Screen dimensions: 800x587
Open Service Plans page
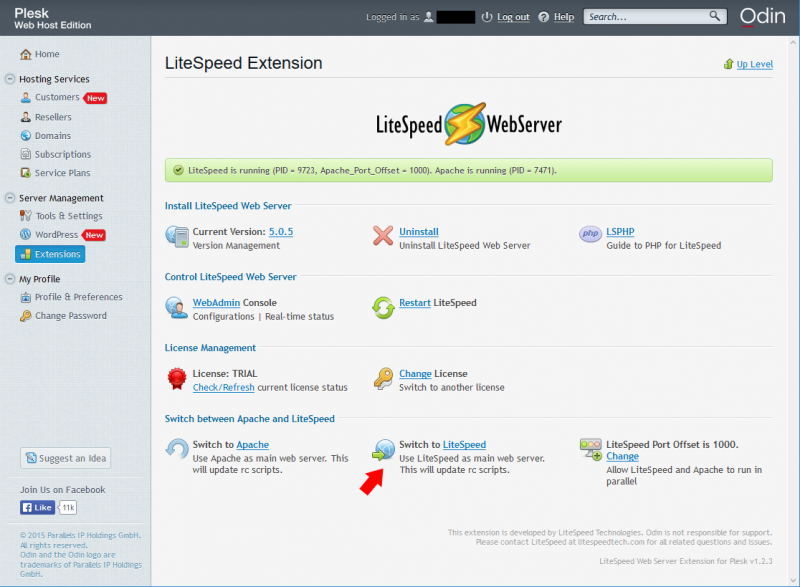click(62, 173)
